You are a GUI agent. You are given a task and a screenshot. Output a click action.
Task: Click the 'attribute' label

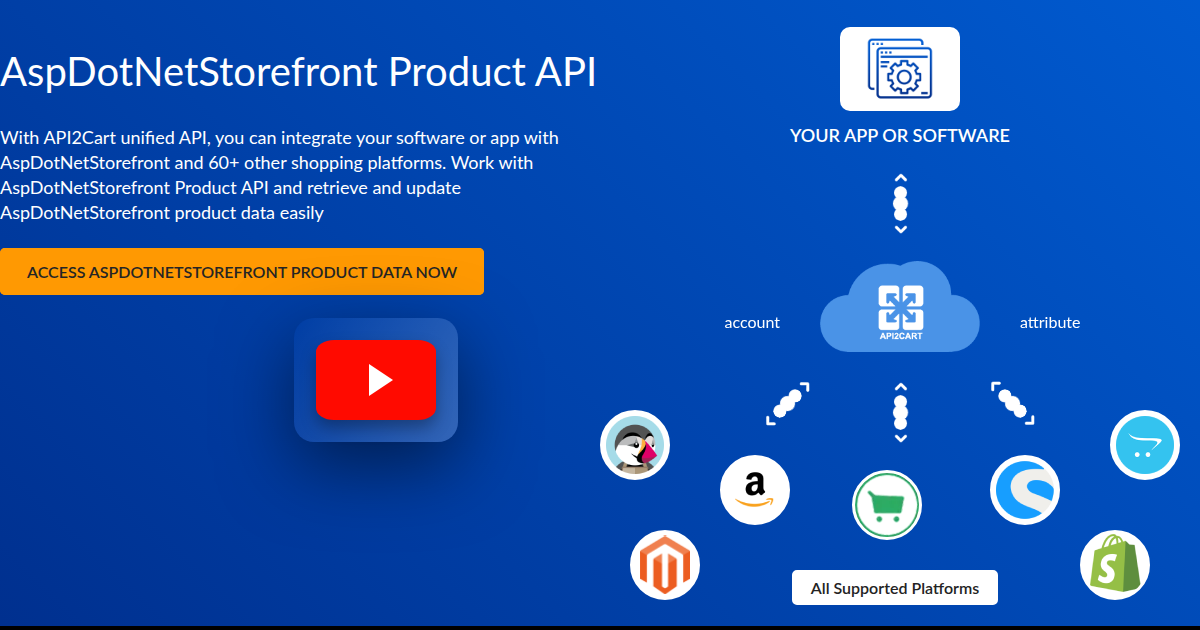(x=1050, y=322)
